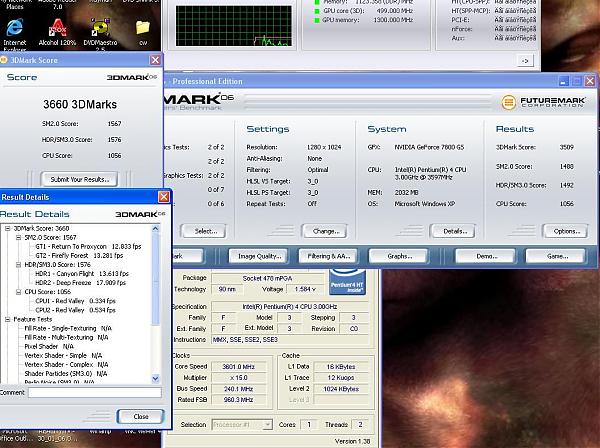Close the 3DMark Score window
Screen dimensions: 600x448
tap(155, 60)
